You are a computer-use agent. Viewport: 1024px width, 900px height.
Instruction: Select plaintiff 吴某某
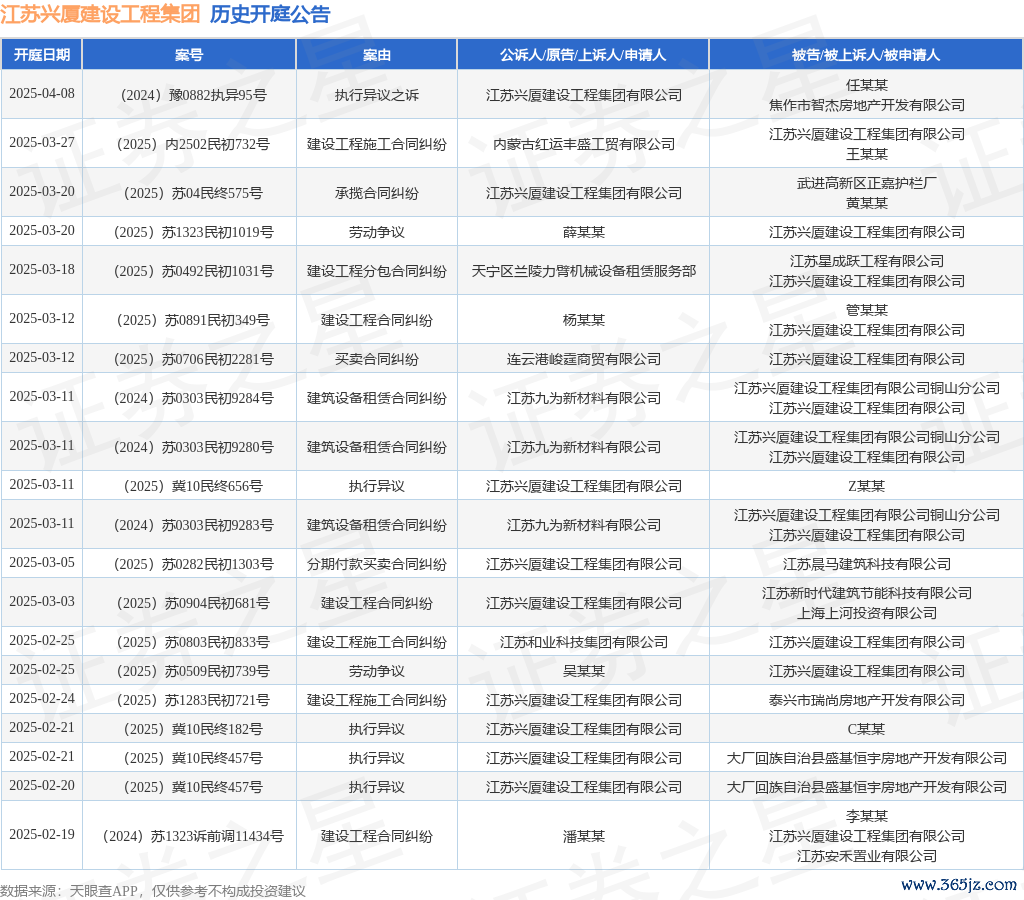pos(584,671)
